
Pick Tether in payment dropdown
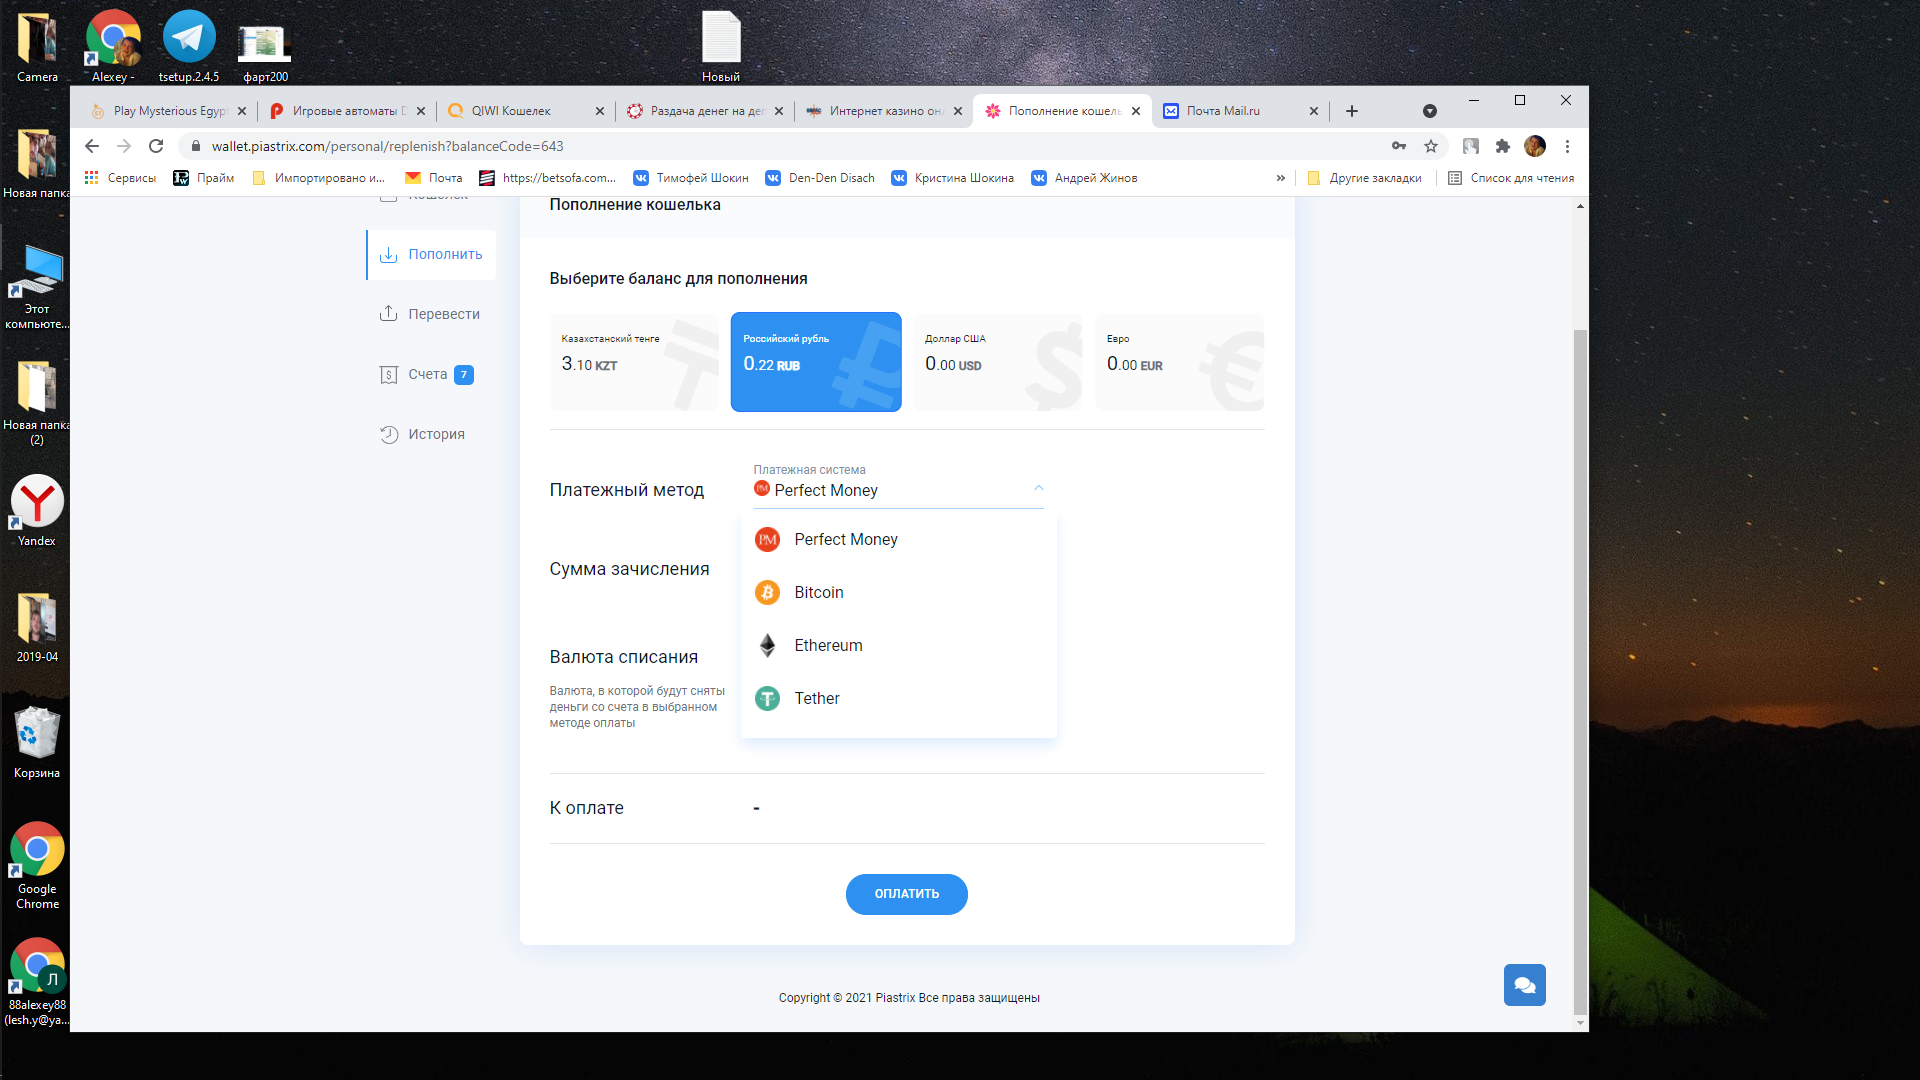click(816, 699)
